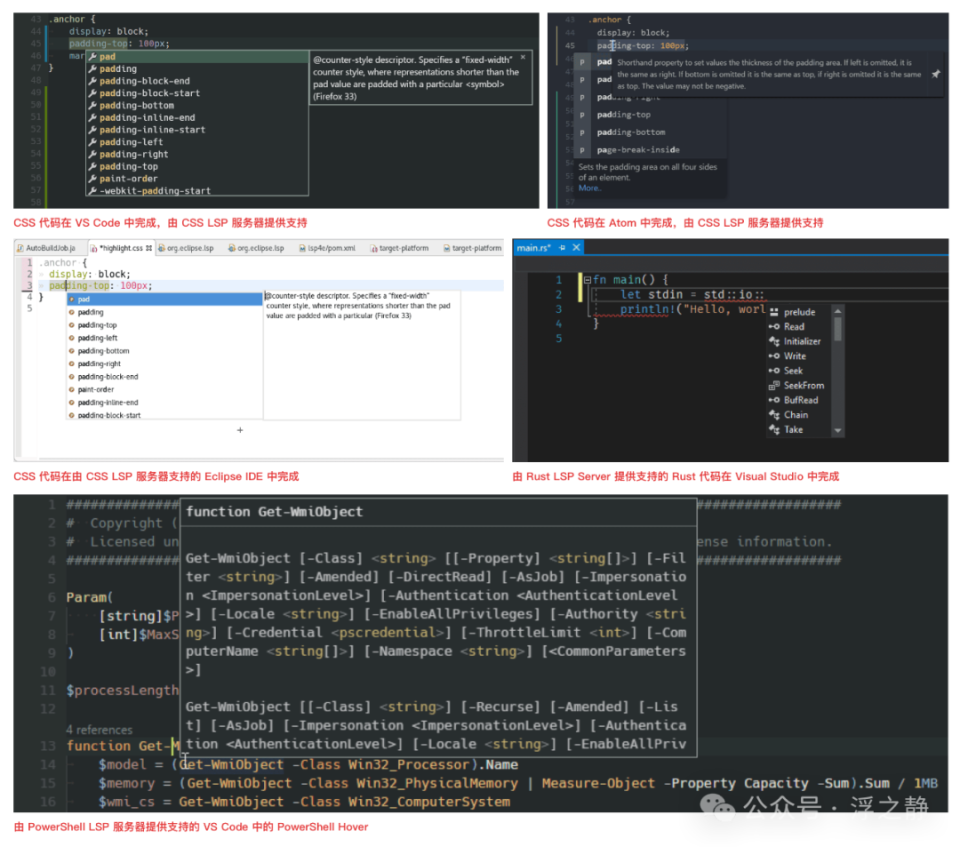
Task: Select 'padding-top' in Atom autocomplete list
Action: (651, 115)
